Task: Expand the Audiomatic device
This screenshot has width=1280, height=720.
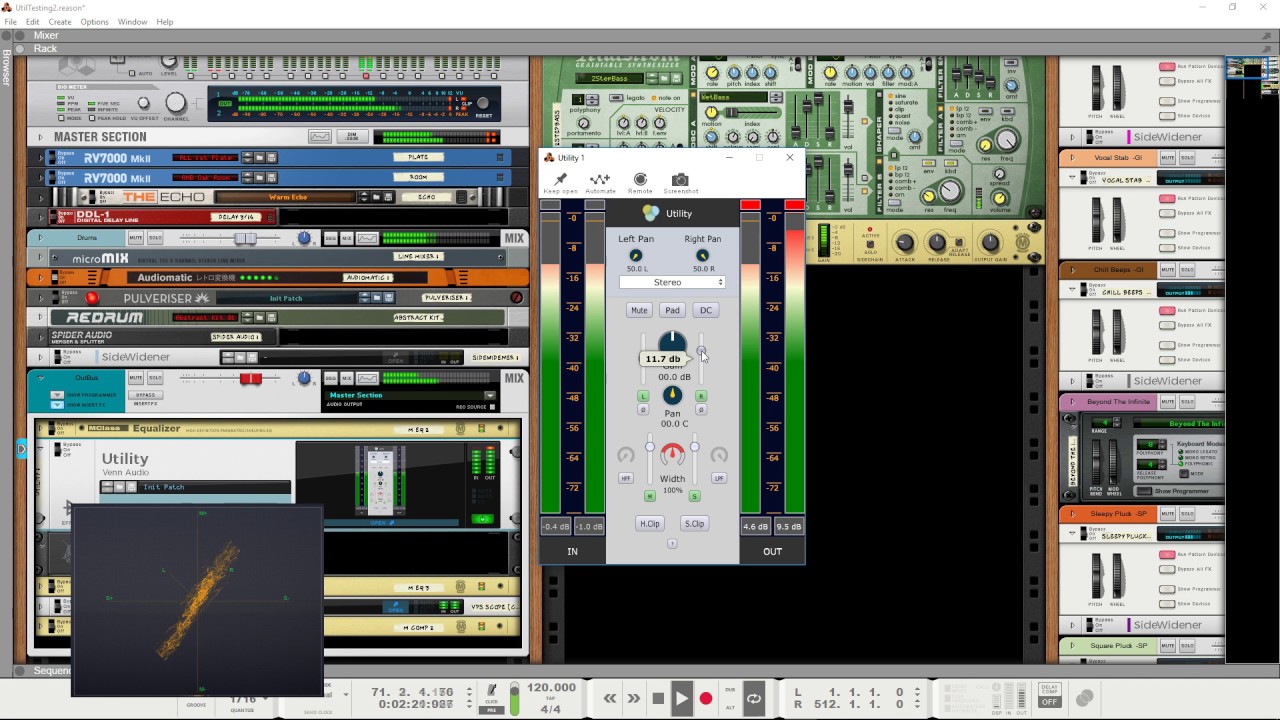Action: 40,277
